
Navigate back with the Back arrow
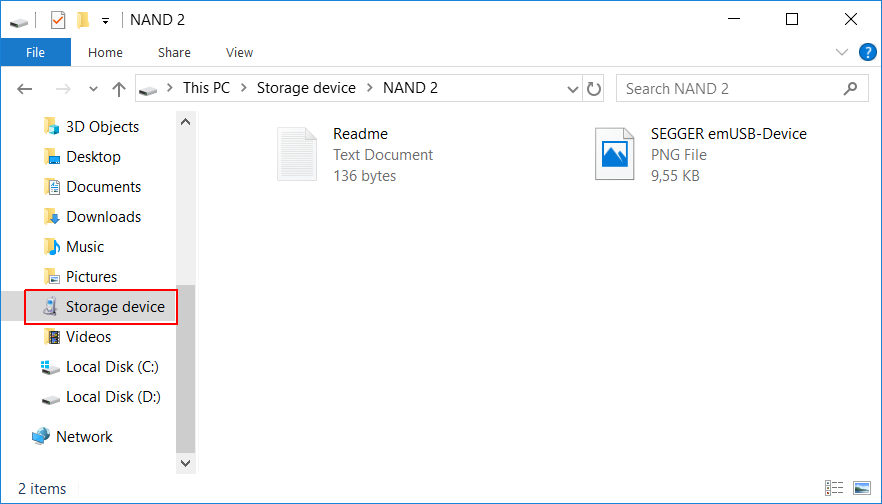coord(25,89)
